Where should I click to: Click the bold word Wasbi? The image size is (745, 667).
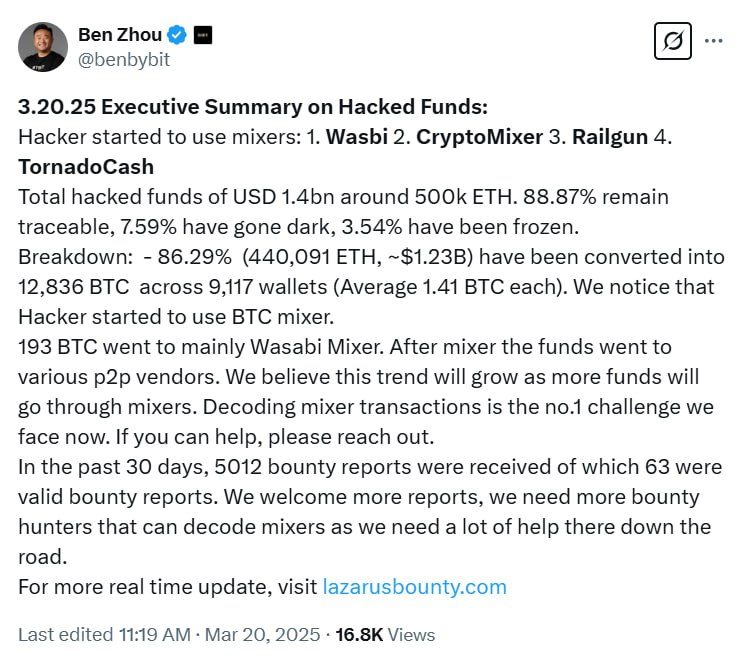coord(357,137)
